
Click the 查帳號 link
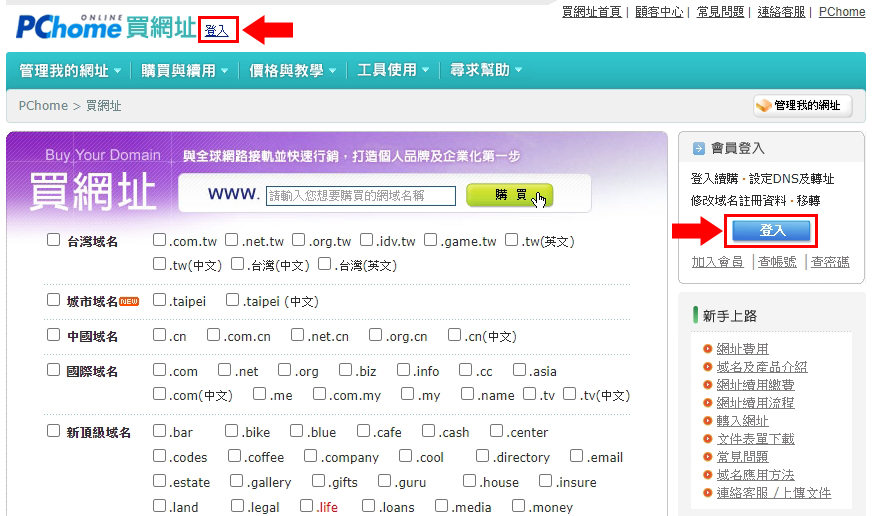click(777, 262)
